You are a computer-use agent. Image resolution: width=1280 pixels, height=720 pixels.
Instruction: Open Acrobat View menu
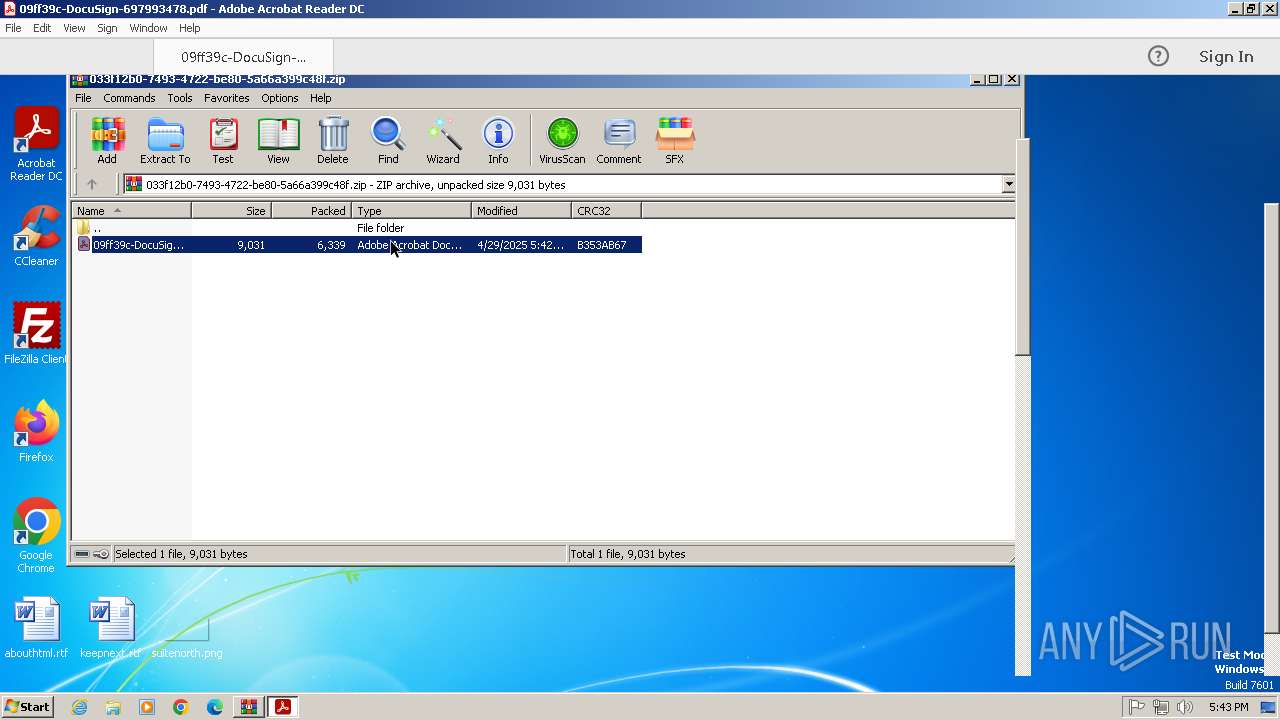(74, 28)
